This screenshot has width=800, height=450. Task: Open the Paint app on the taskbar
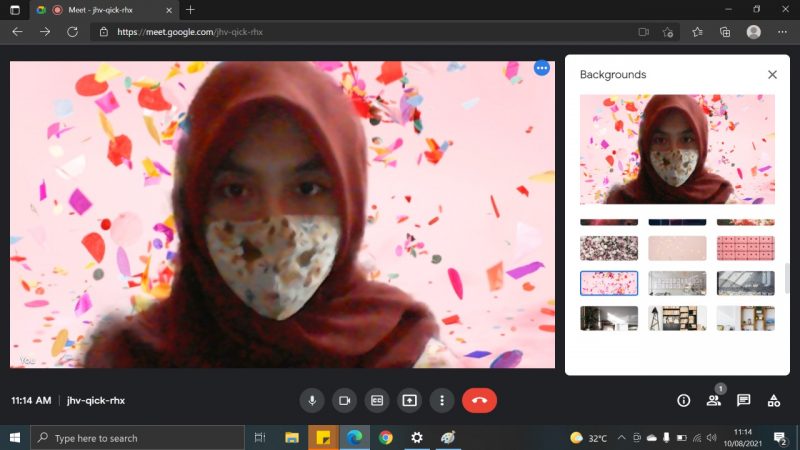[x=448, y=438]
